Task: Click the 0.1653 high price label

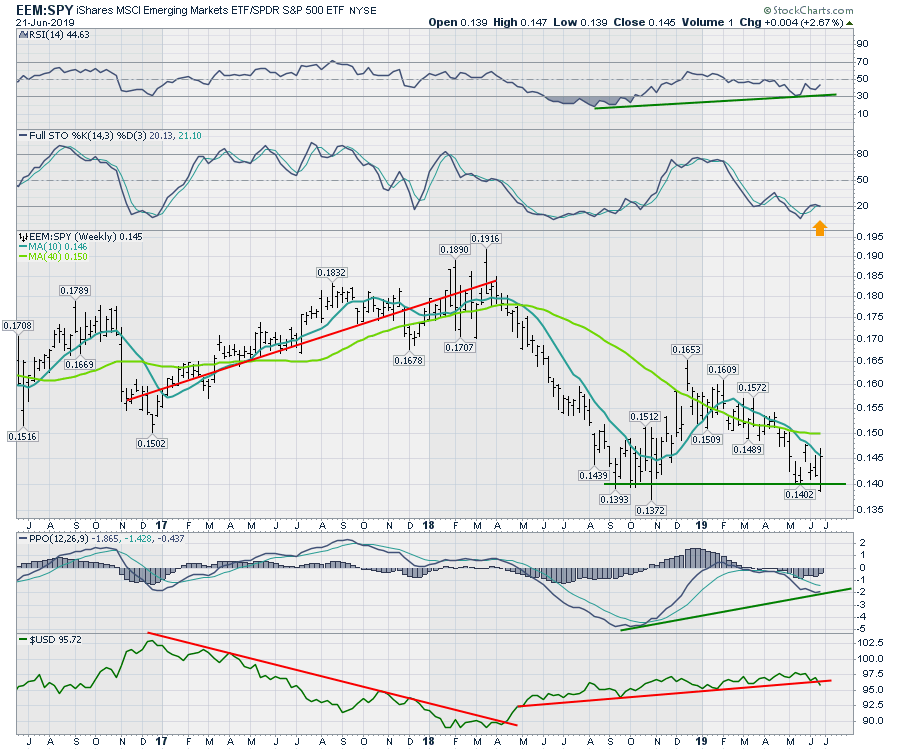Action: tap(686, 349)
